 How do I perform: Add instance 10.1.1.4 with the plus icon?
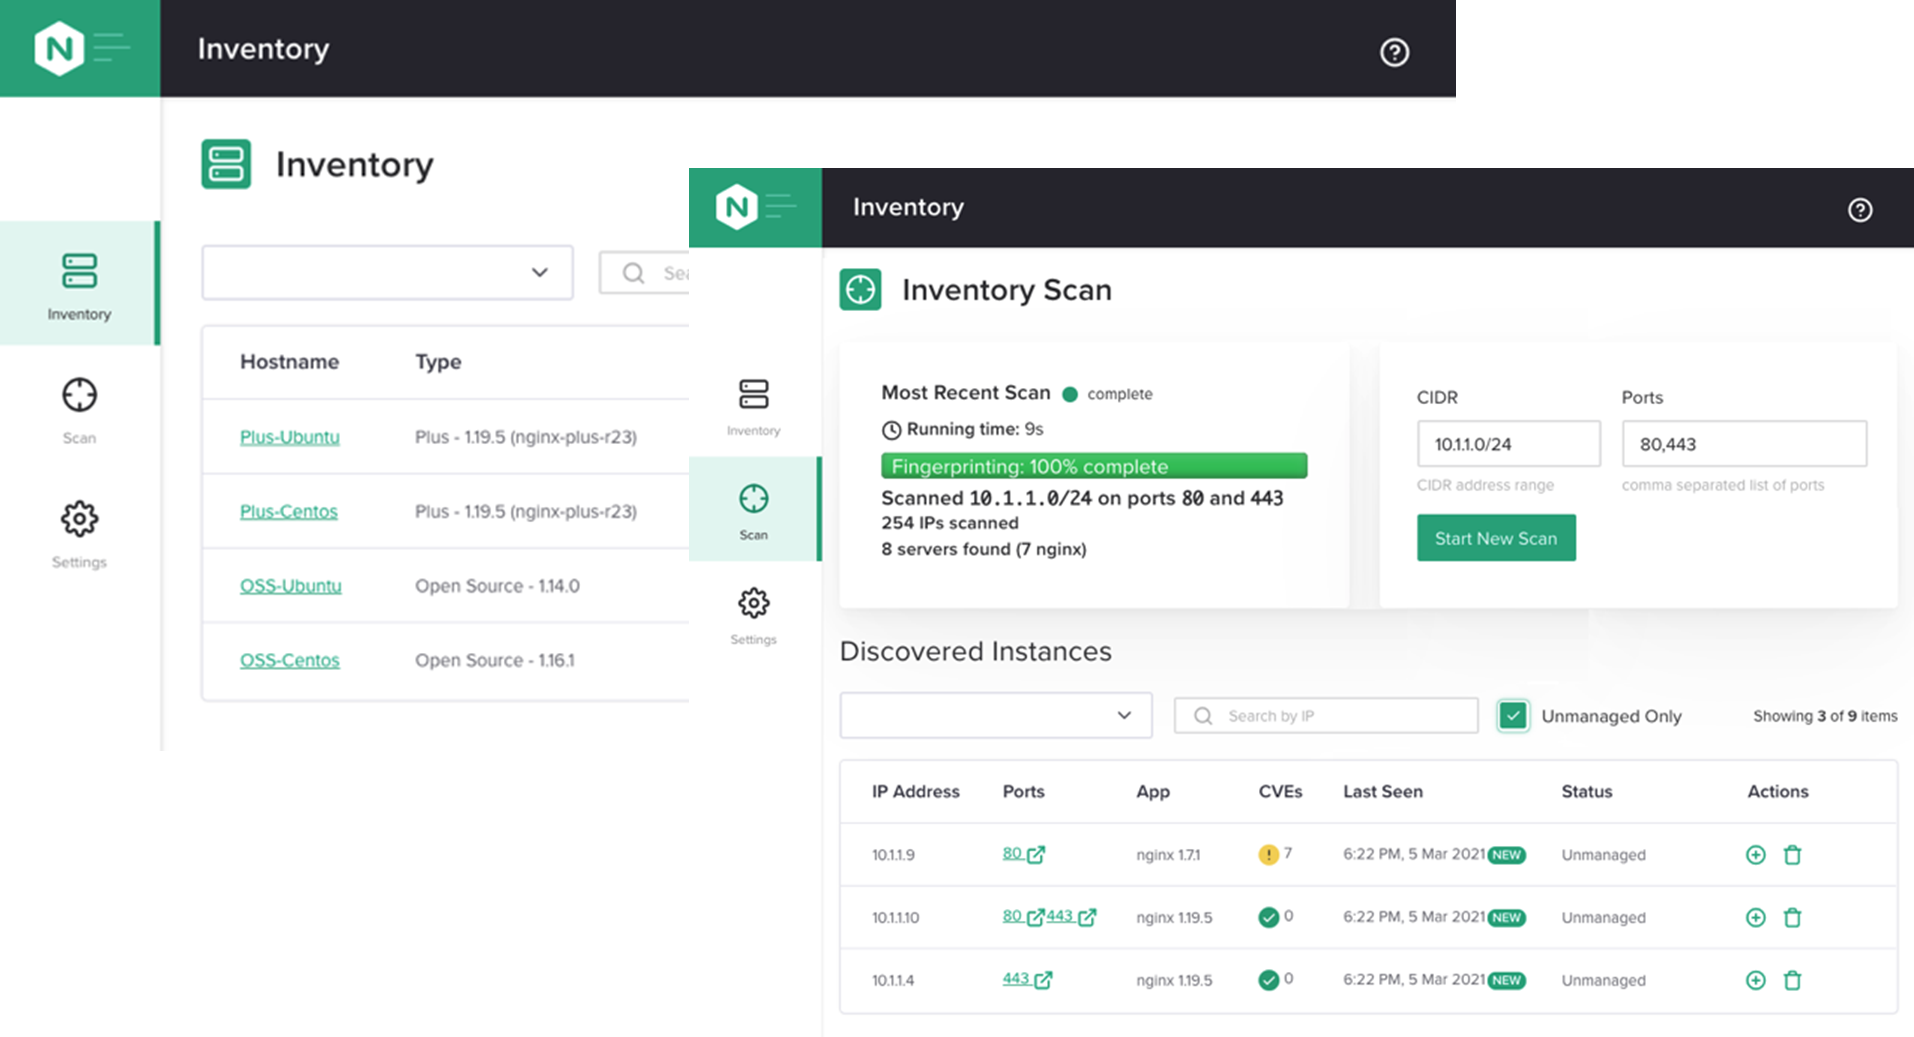pos(1755,980)
